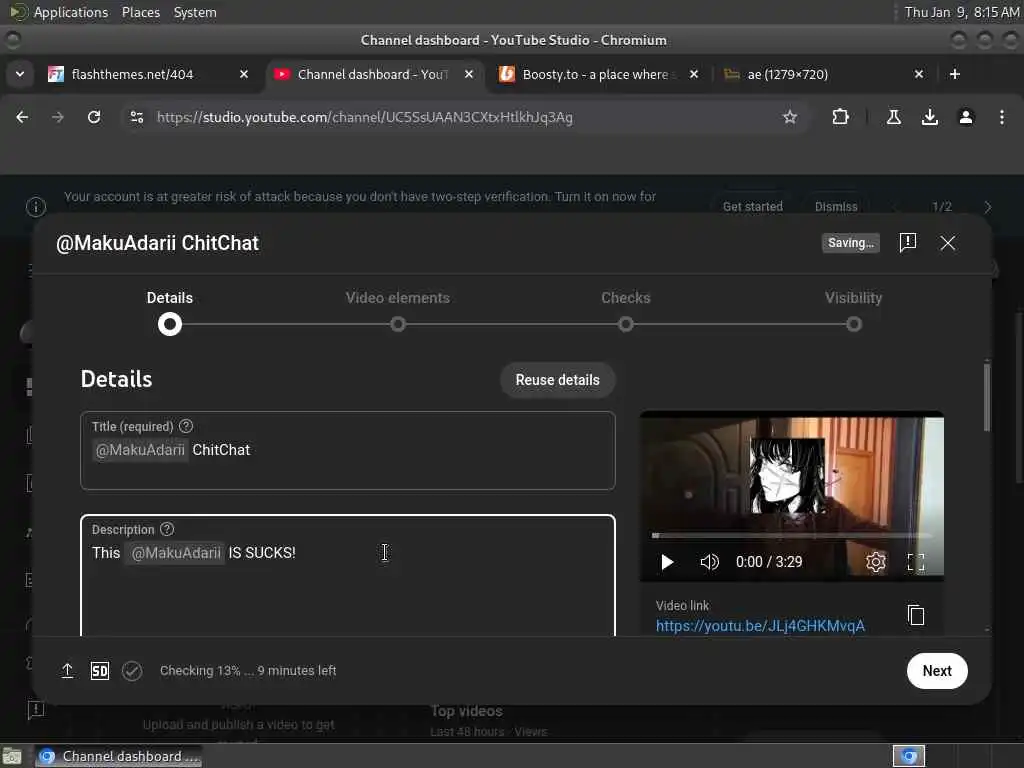The image size is (1024, 768).
Task: Open the Extensions puzzle icon
Action: click(840, 118)
